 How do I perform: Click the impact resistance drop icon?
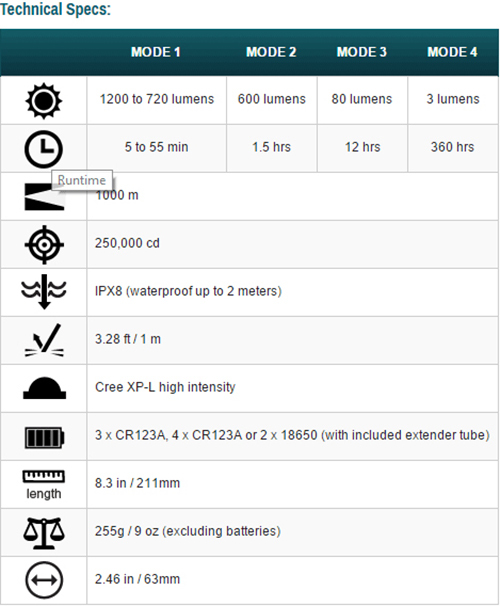(44, 340)
